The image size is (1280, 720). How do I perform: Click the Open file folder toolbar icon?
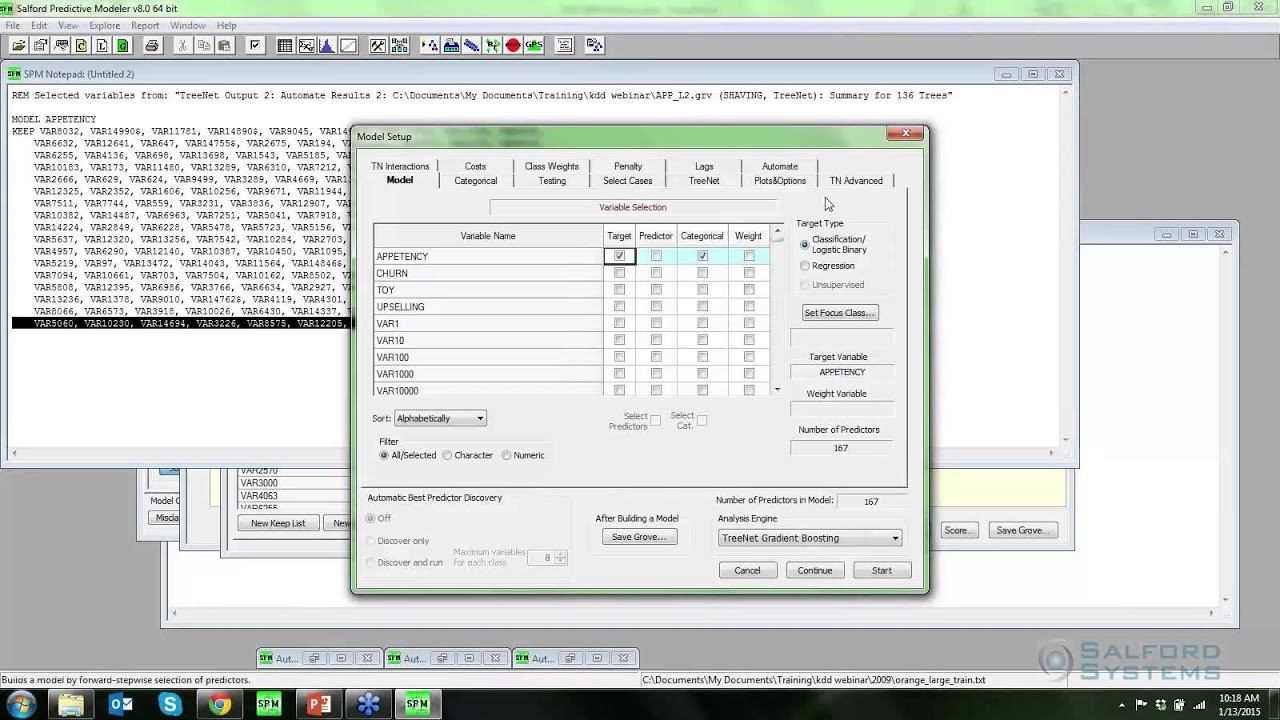click(x=19, y=45)
